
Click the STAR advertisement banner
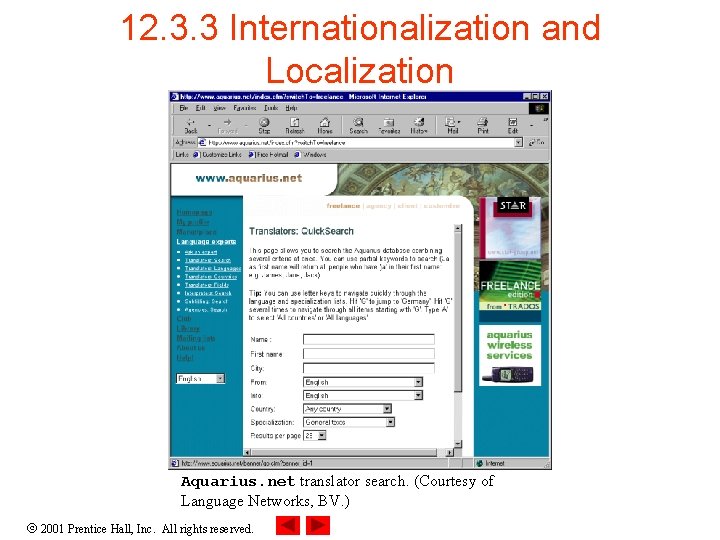(510, 228)
